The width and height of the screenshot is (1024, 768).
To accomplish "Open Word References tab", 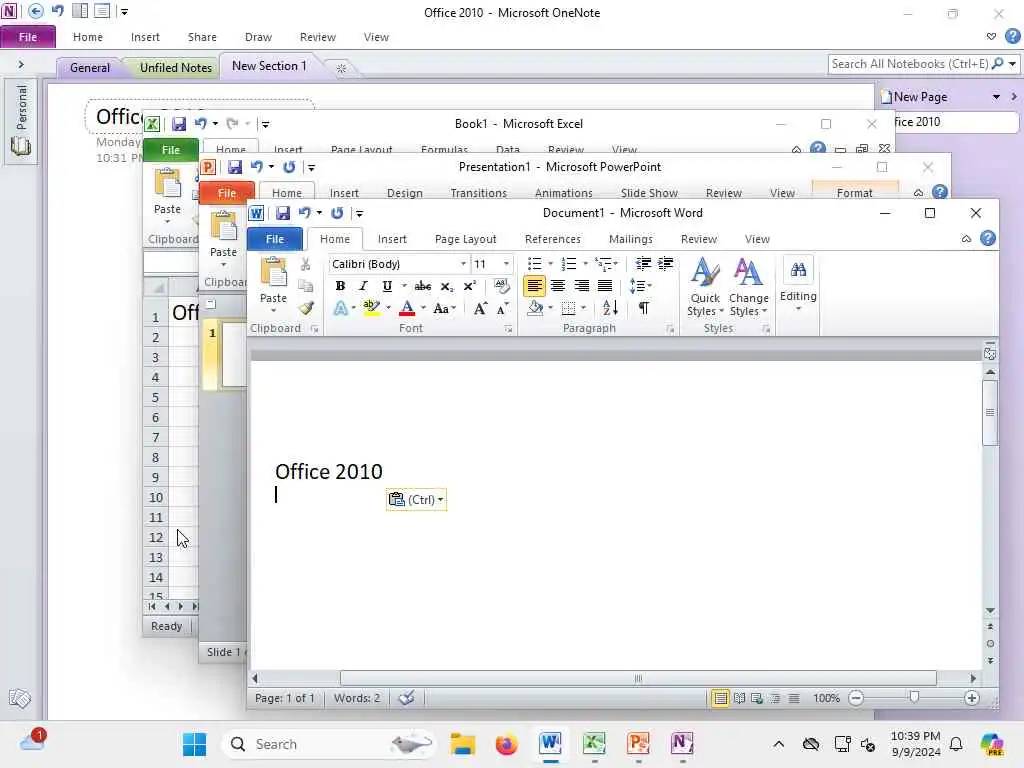I will point(552,239).
